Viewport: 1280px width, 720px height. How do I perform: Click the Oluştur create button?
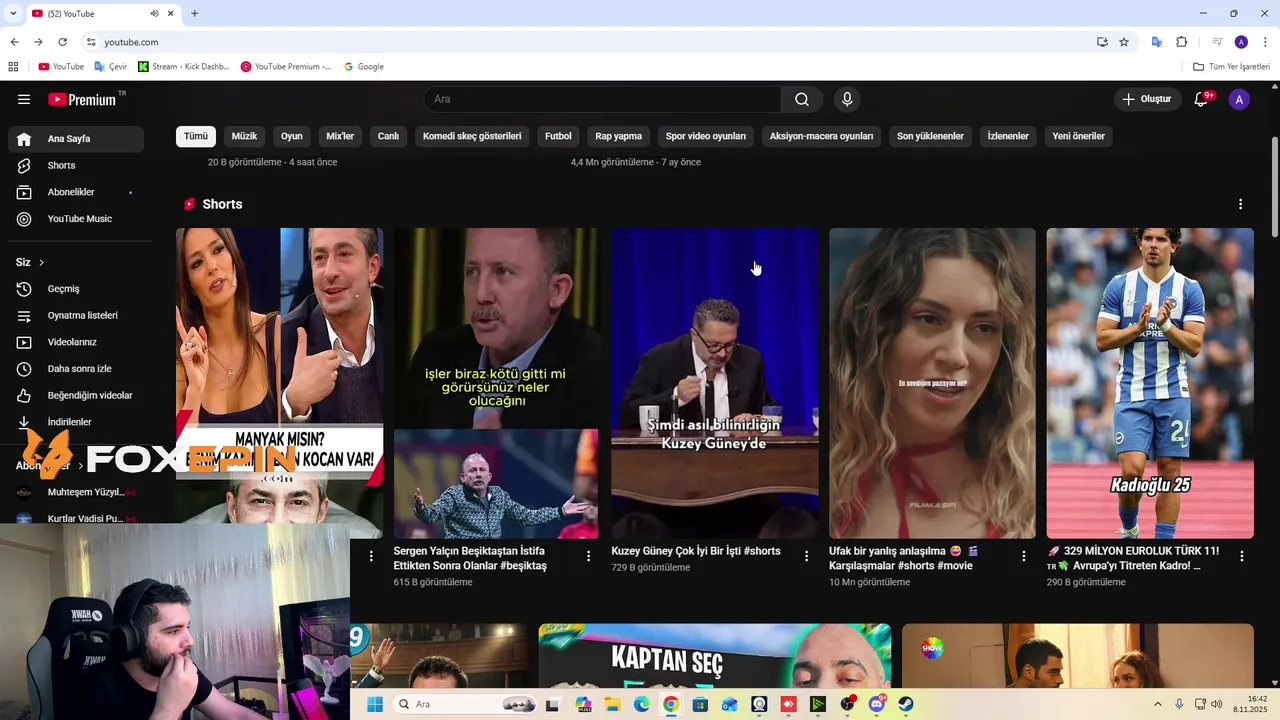(1146, 99)
